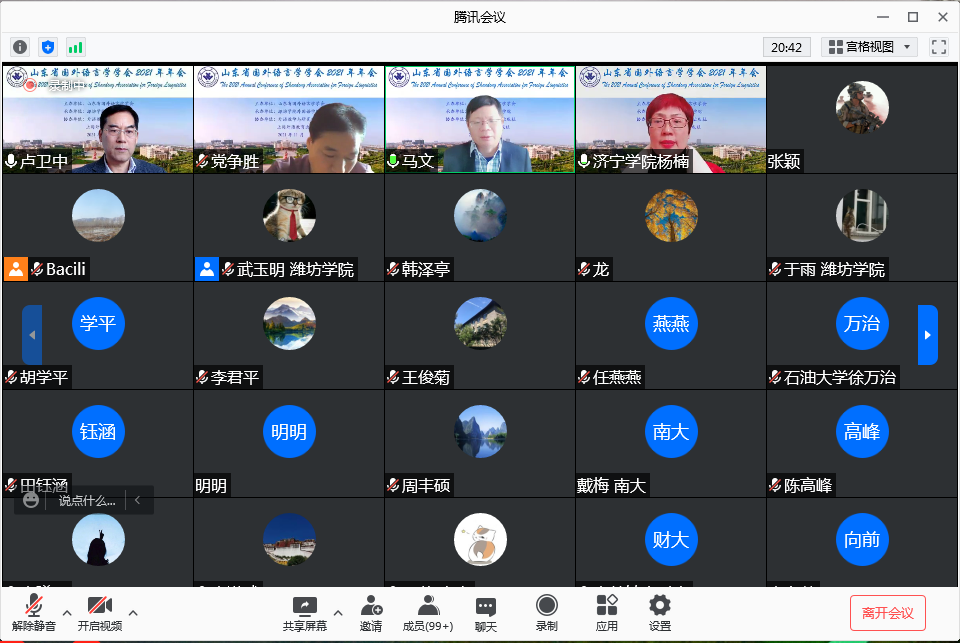Open the chat (聊天) panel
The width and height of the screenshot is (960, 643).
coord(486,612)
